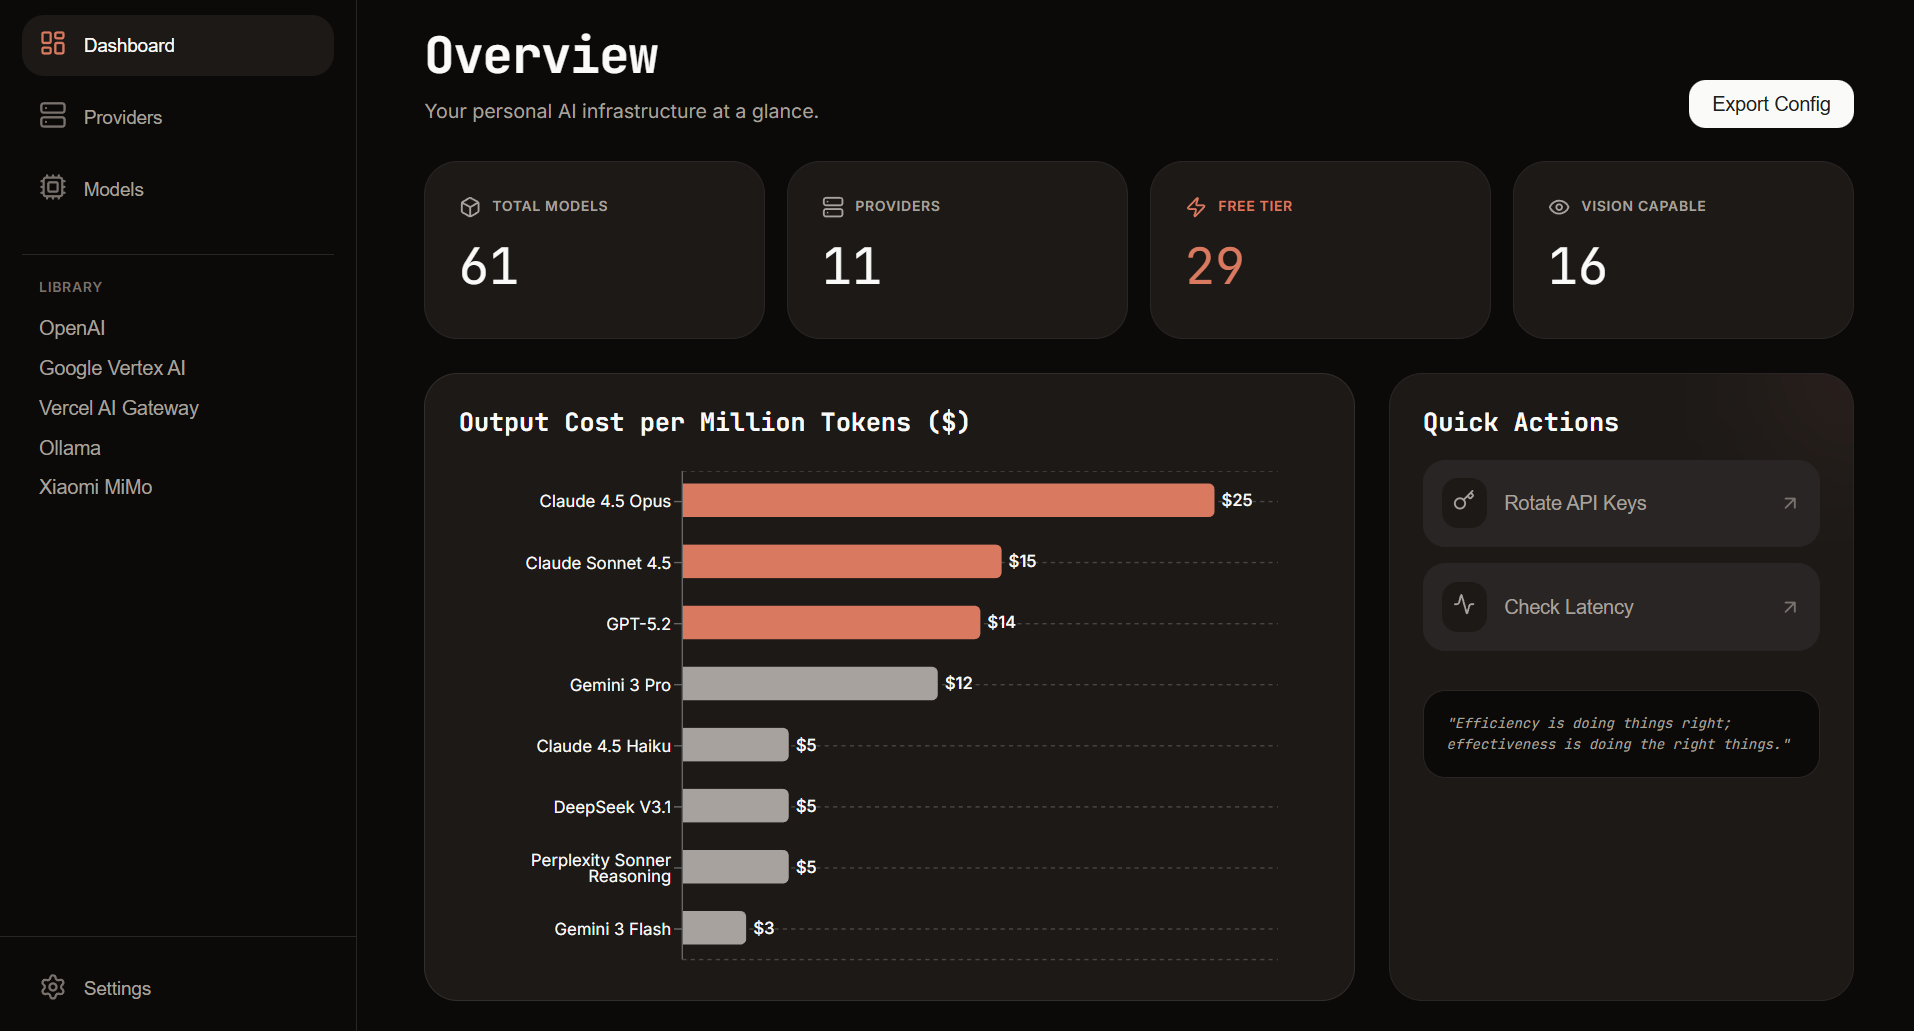This screenshot has height=1031, width=1914.
Task: Click the arrow icon on Rotate API Keys action
Action: [1789, 503]
